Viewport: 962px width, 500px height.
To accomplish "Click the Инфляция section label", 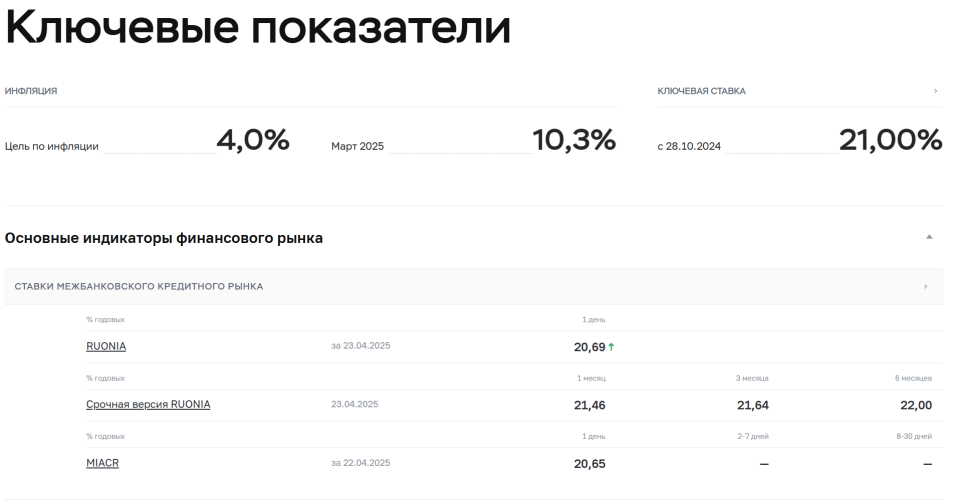I will tap(31, 91).
